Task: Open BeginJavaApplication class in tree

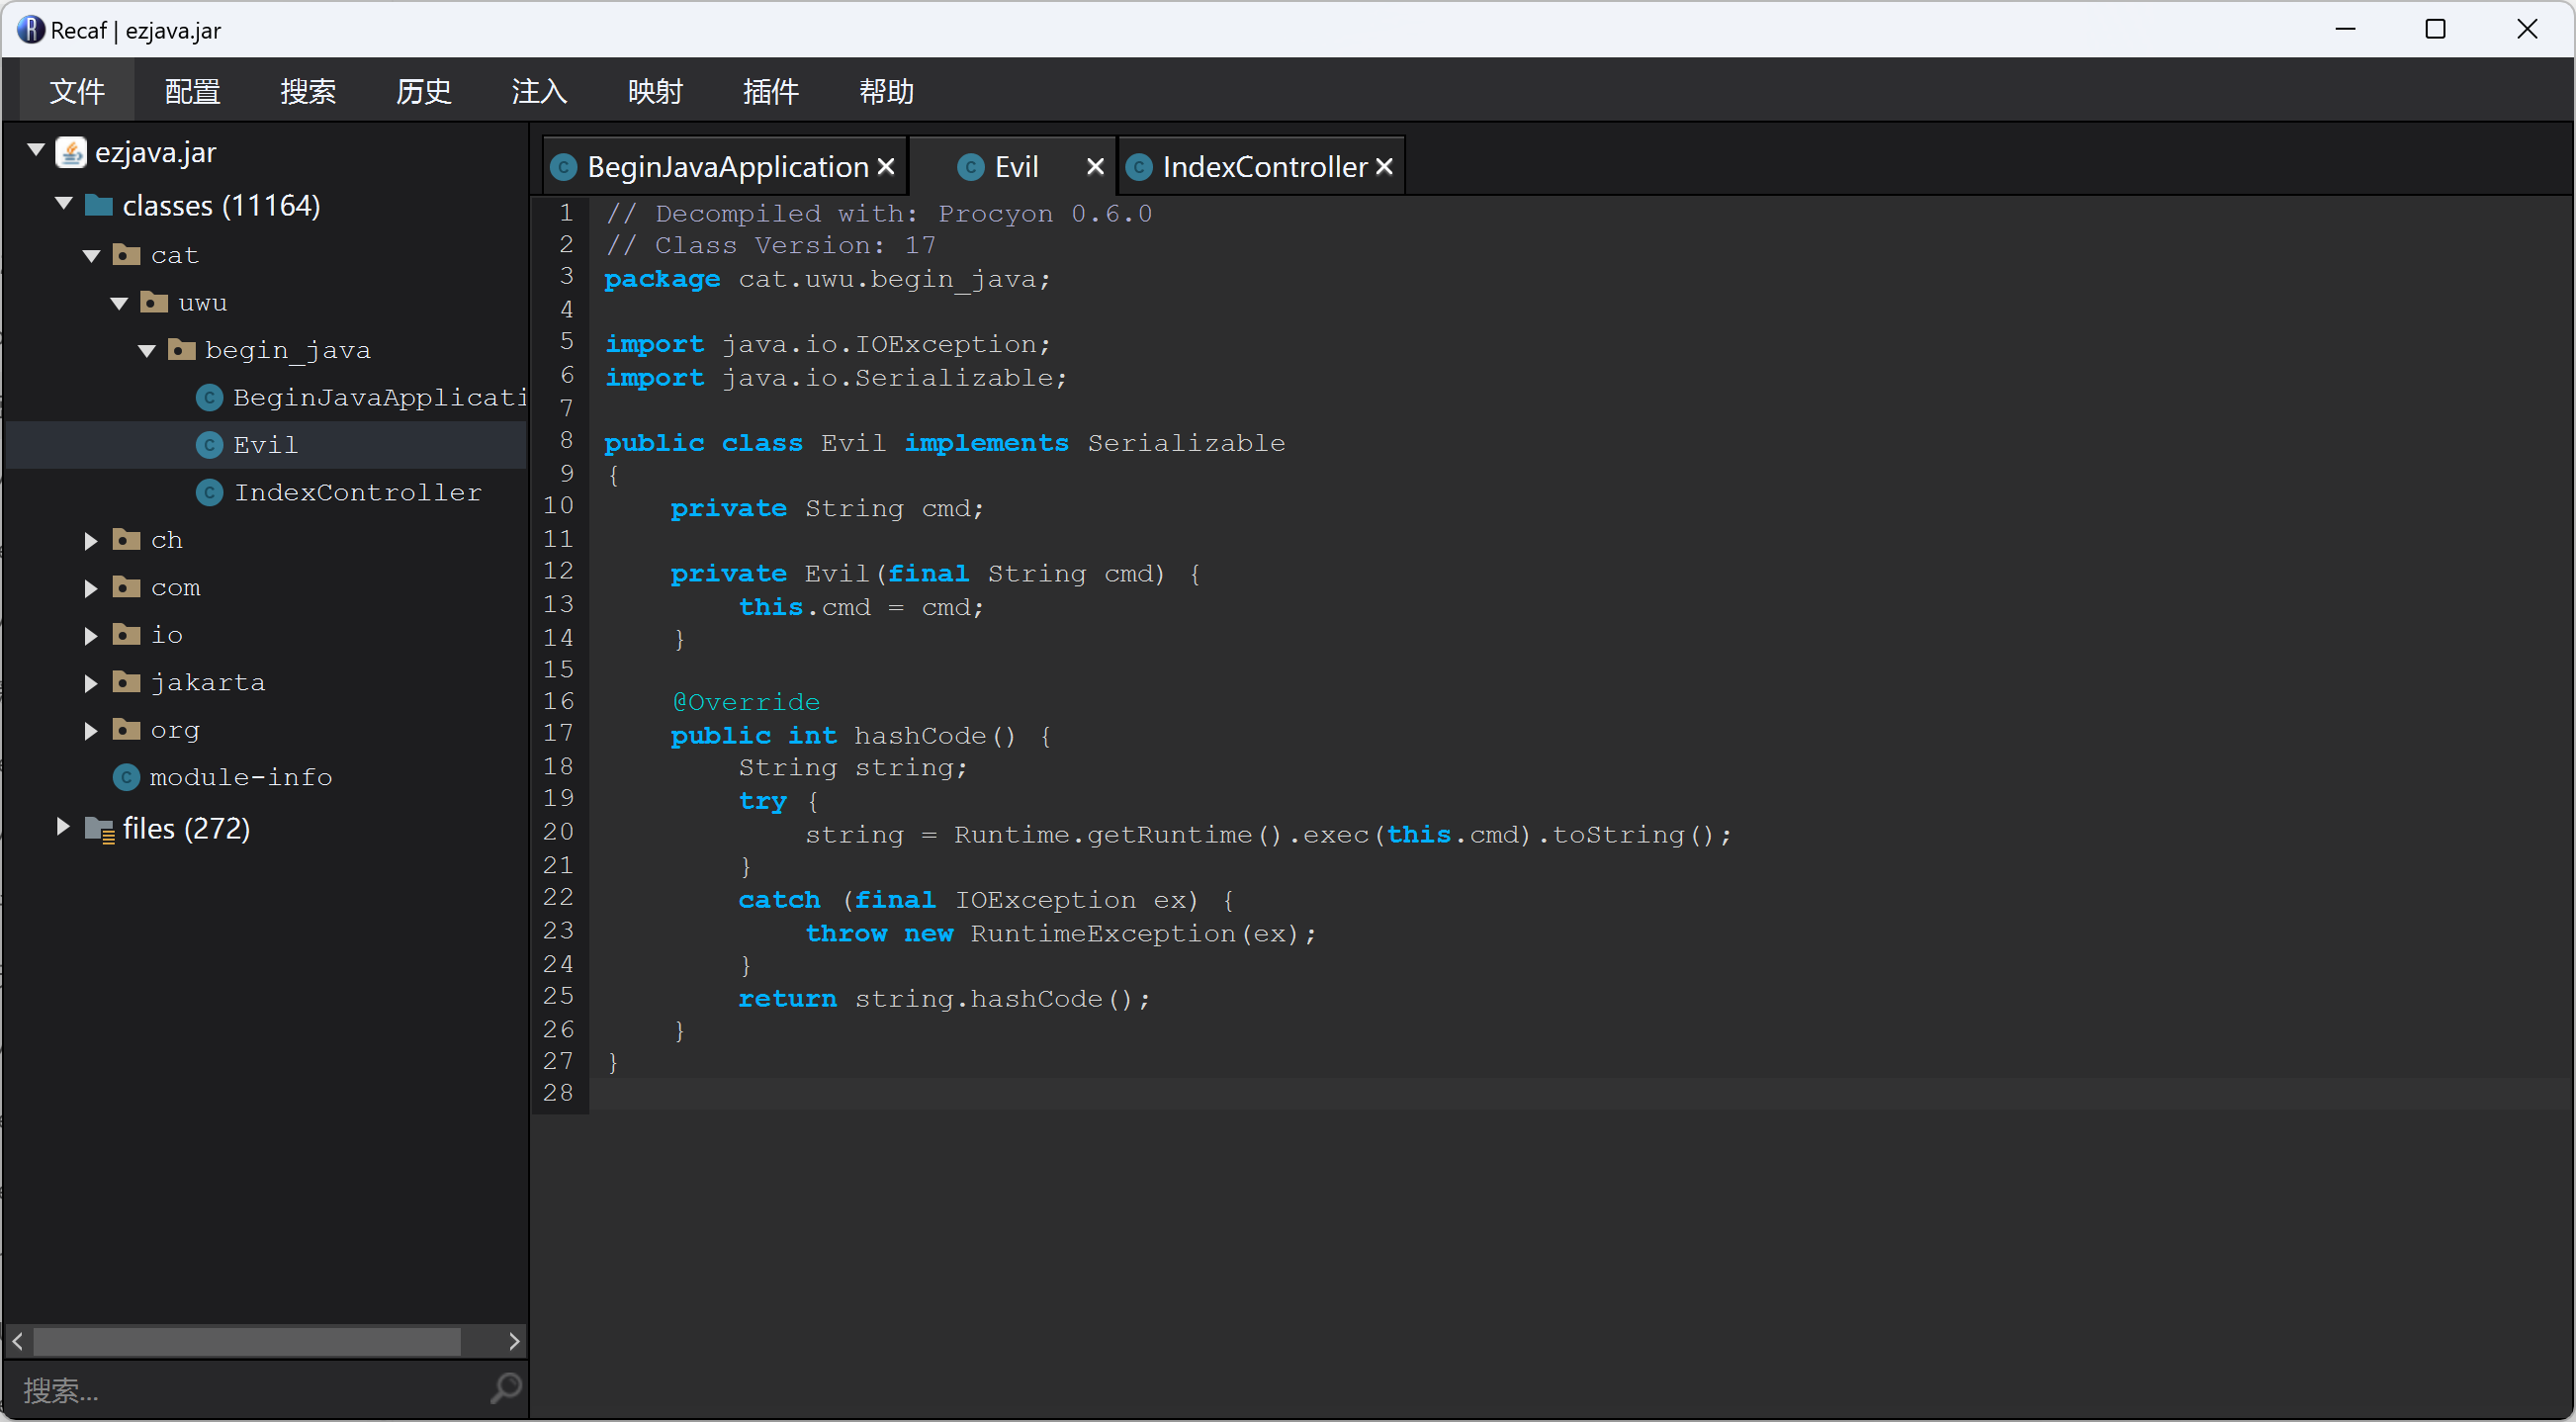Action: click(378, 398)
